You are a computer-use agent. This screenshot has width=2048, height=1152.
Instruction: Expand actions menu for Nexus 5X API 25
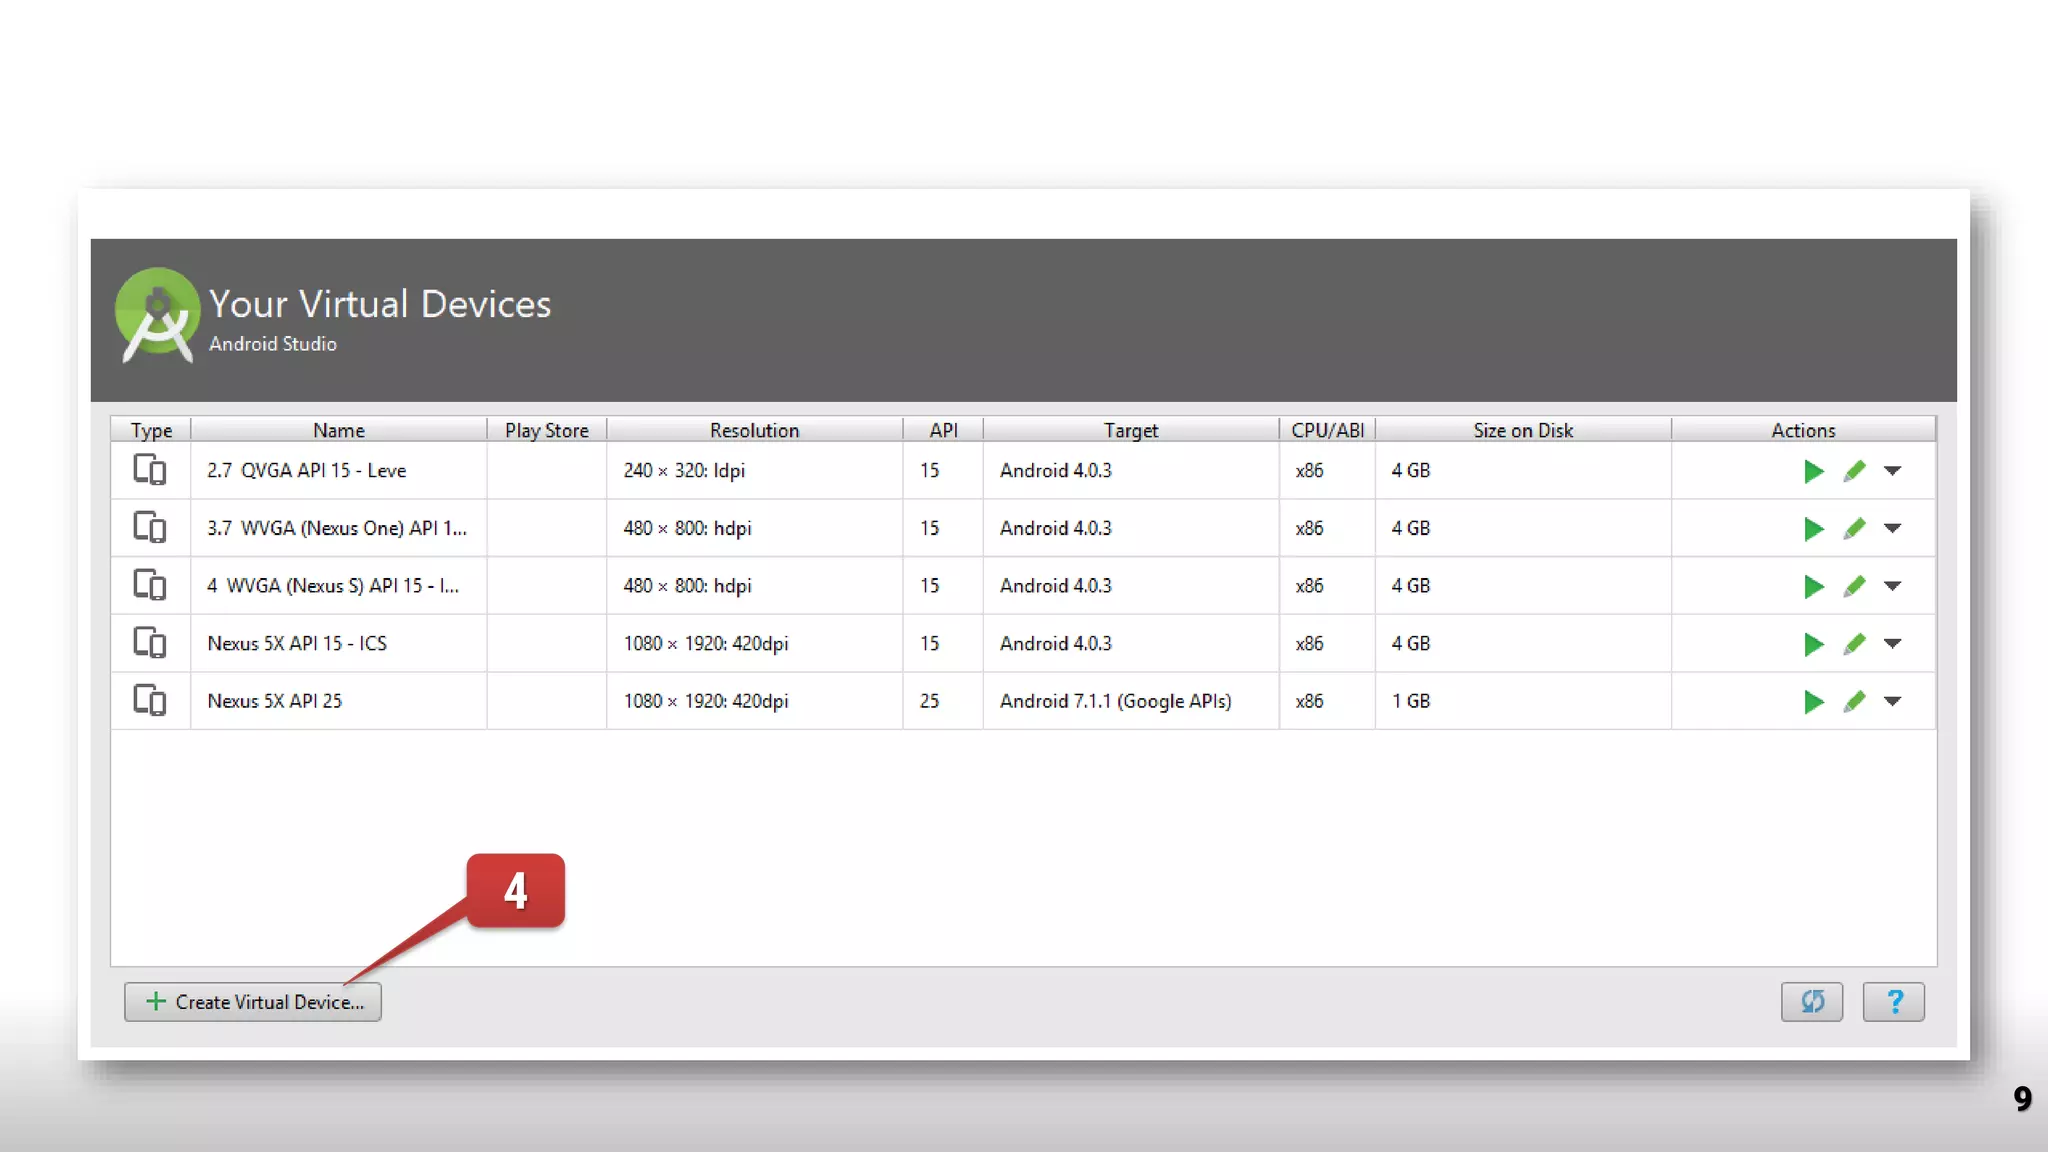click(1892, 702)
